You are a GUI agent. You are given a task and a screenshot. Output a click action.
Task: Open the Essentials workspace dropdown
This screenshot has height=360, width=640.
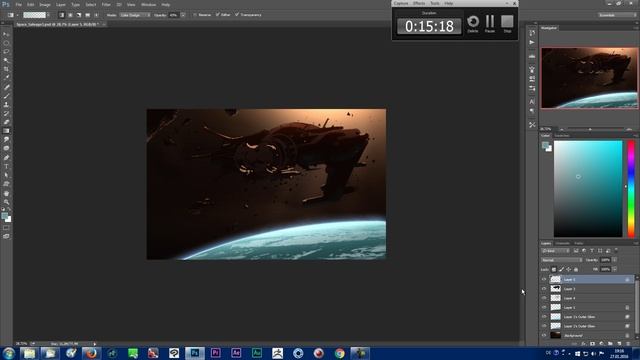click(x=617, y=15)
